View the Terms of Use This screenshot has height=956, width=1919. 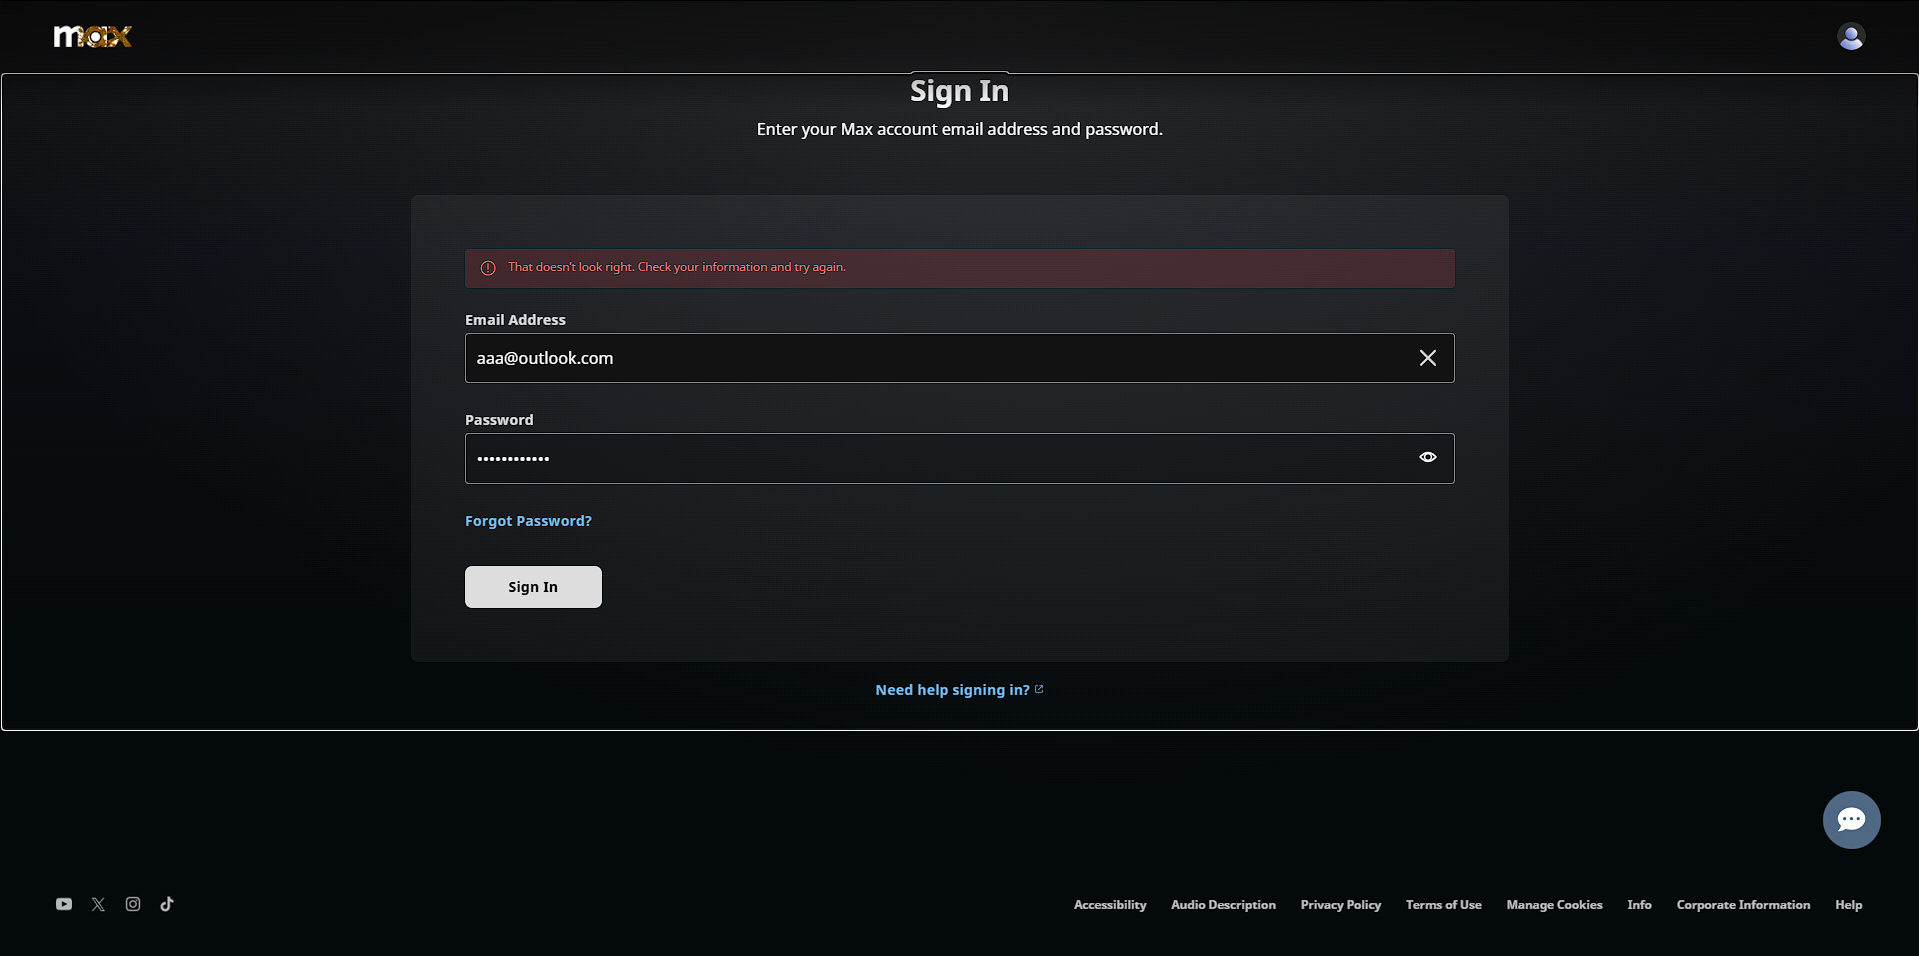click(1443, 905)
